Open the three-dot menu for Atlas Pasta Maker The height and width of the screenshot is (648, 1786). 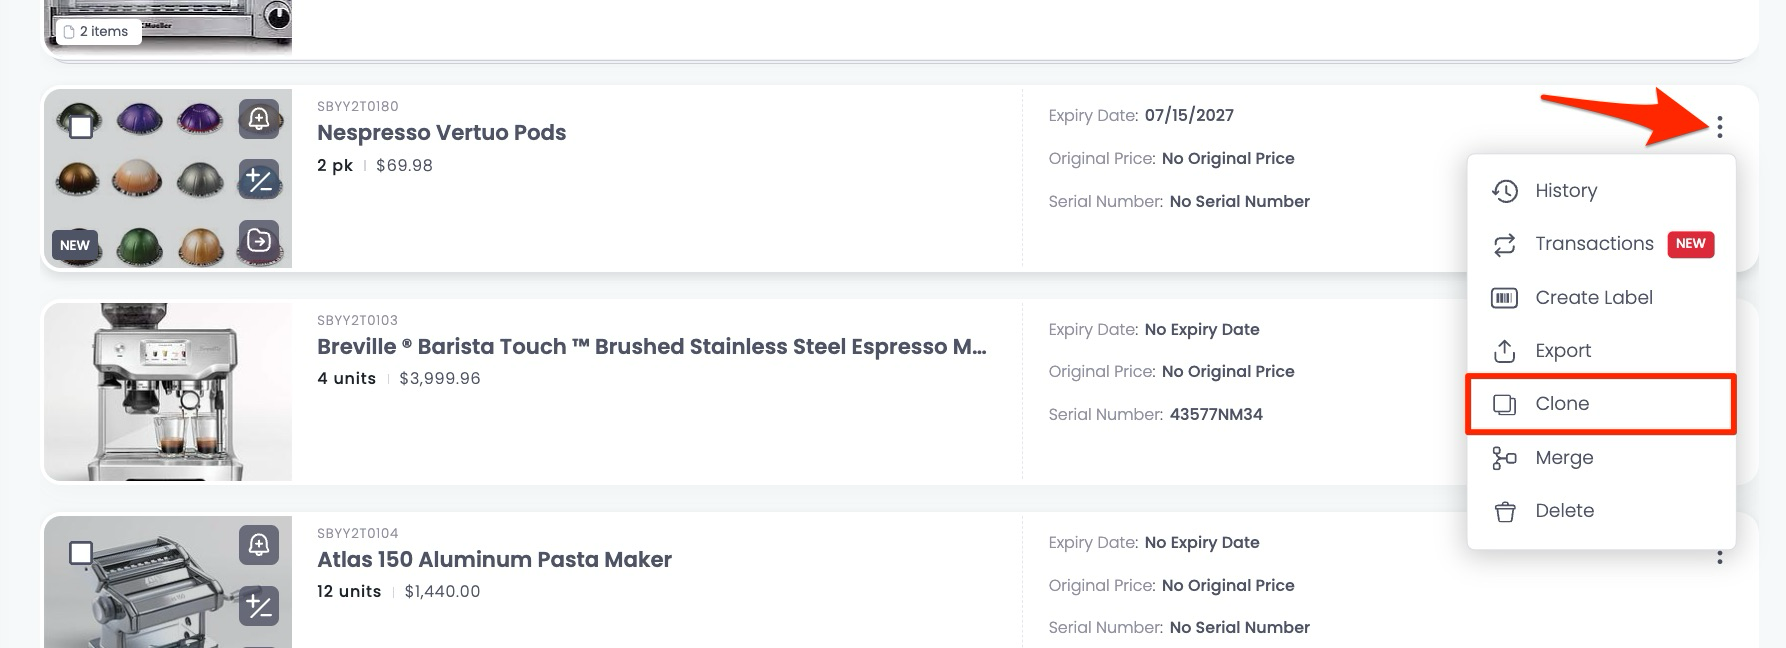[x=1720, y=557]
